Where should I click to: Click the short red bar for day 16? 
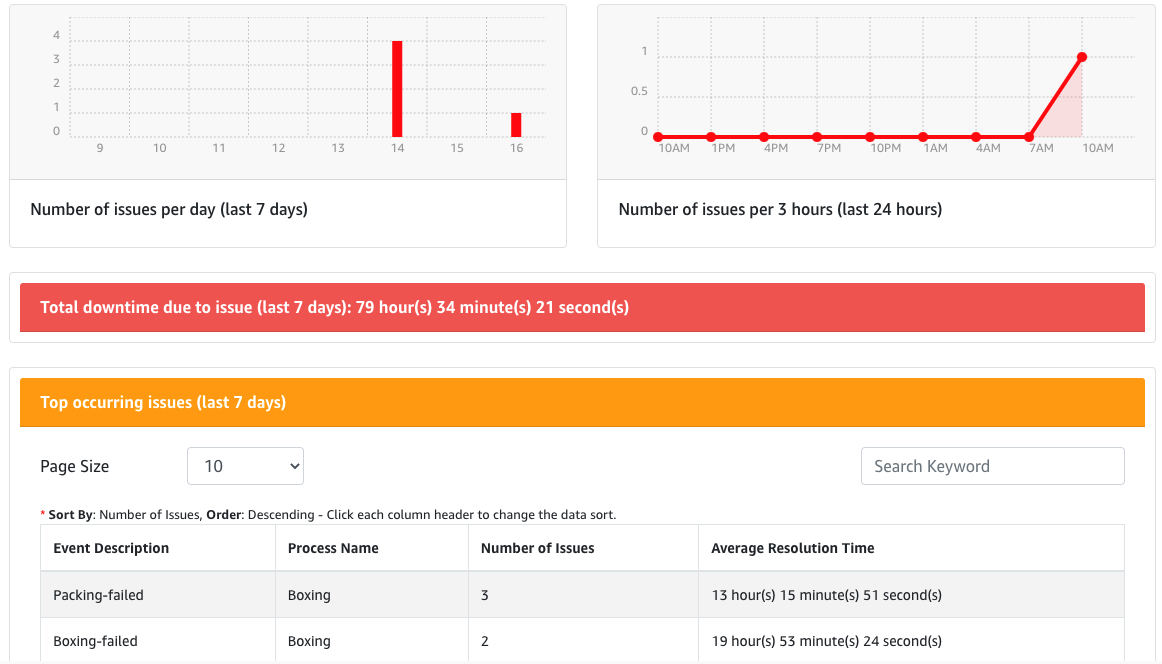(516, 122)
